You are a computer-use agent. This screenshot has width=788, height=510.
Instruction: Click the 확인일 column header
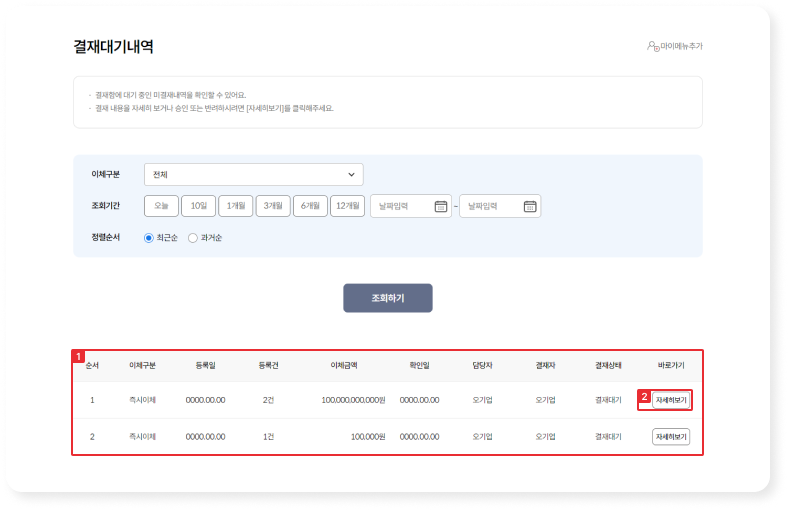[420, 365]
